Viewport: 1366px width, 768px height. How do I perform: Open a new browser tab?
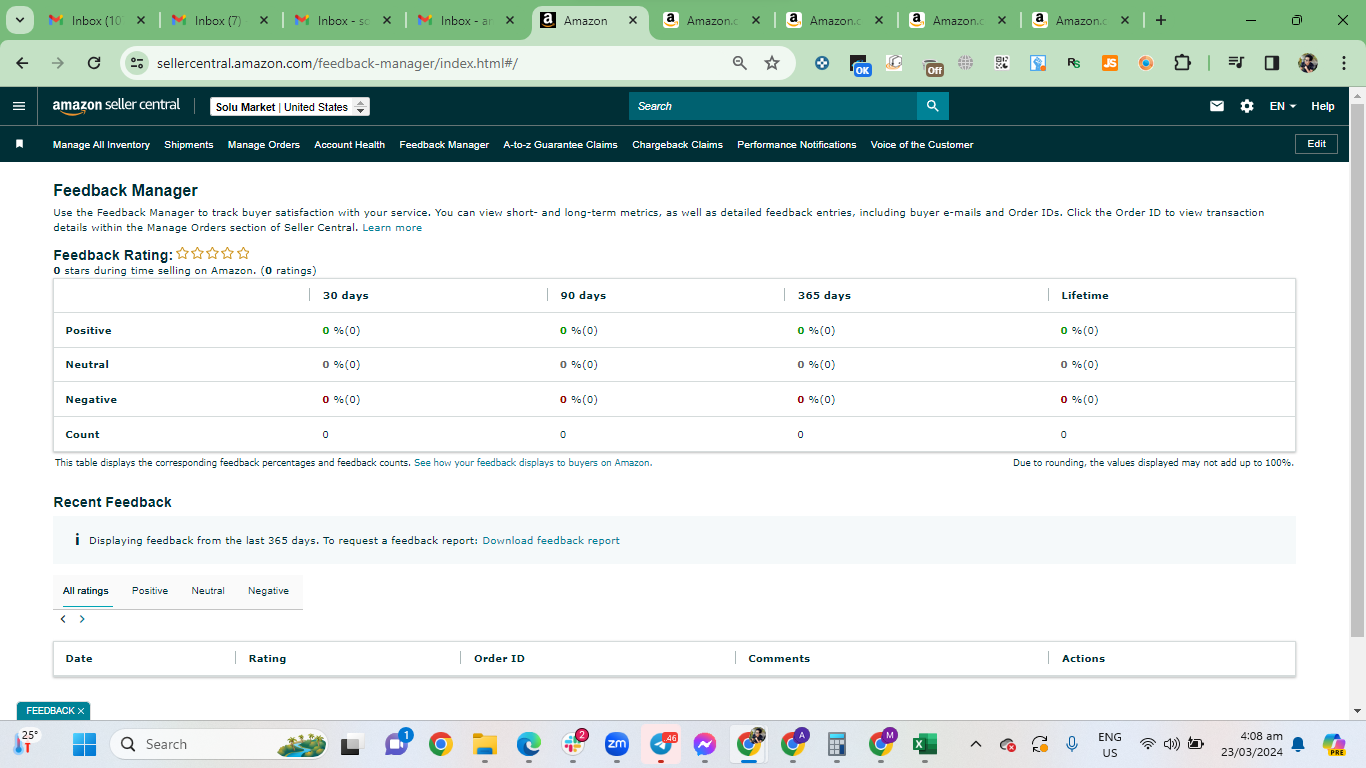click(x=1160, y=20)
